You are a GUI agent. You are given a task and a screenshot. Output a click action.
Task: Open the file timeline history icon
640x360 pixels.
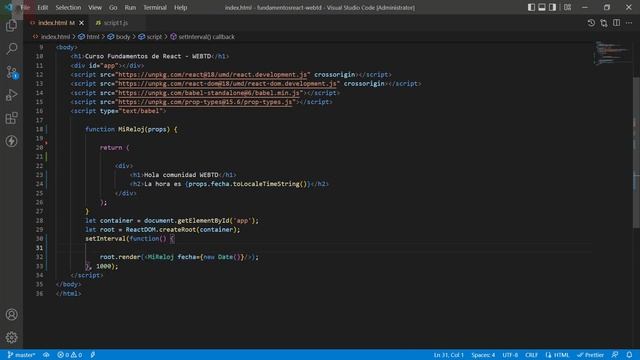click(591, 23)
